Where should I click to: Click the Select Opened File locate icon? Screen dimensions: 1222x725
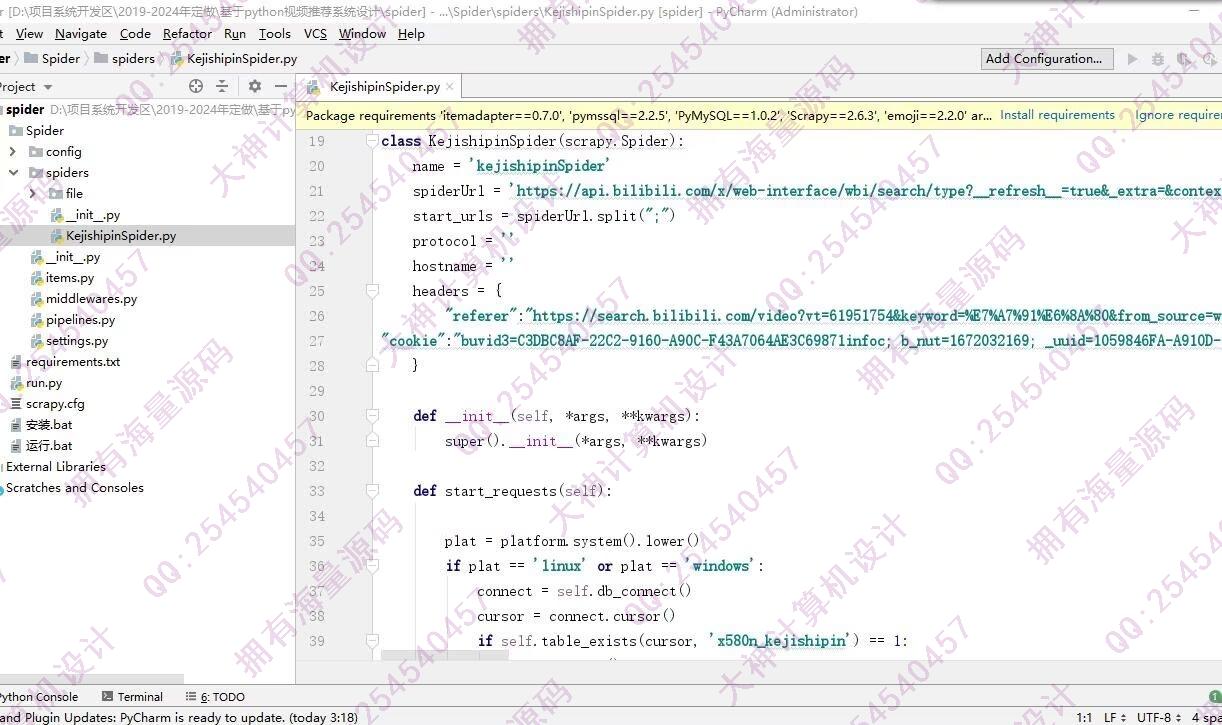[196, 87]
